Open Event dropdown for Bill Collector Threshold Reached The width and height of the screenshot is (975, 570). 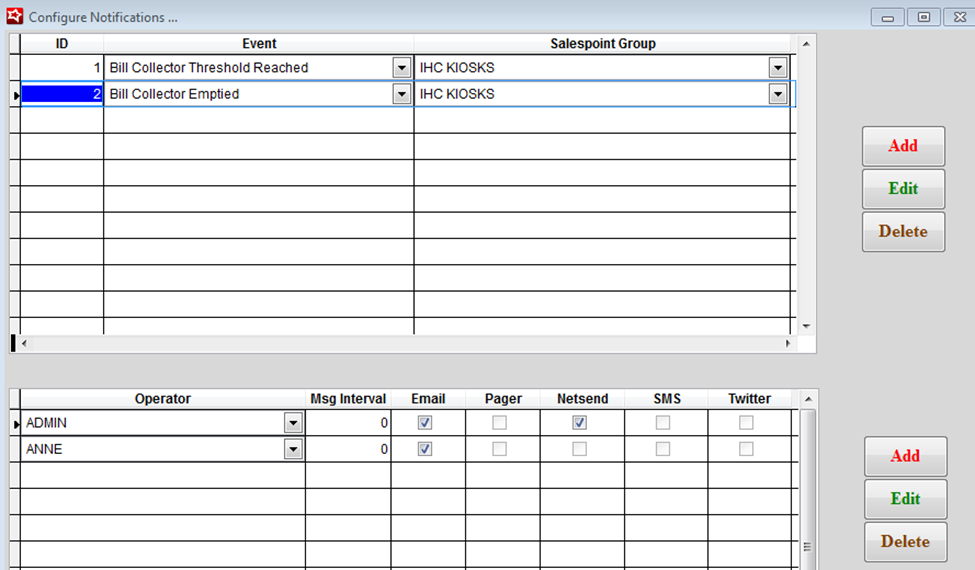point(402,68)
